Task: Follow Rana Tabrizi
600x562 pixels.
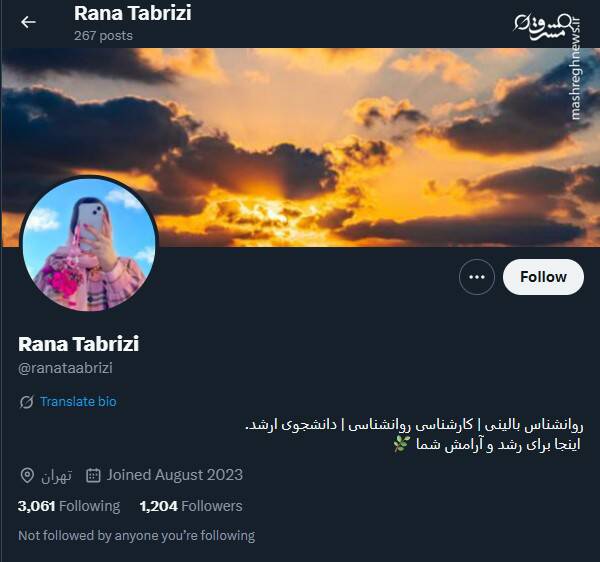Action: point(543,277)
